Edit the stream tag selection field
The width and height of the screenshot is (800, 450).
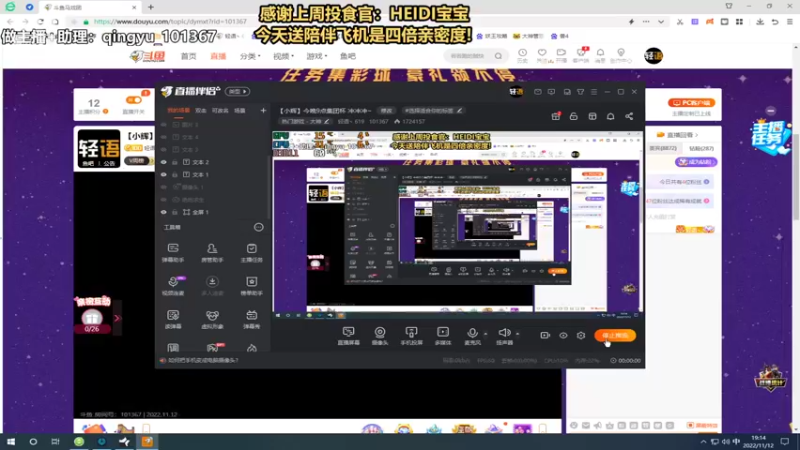(433, 110)
